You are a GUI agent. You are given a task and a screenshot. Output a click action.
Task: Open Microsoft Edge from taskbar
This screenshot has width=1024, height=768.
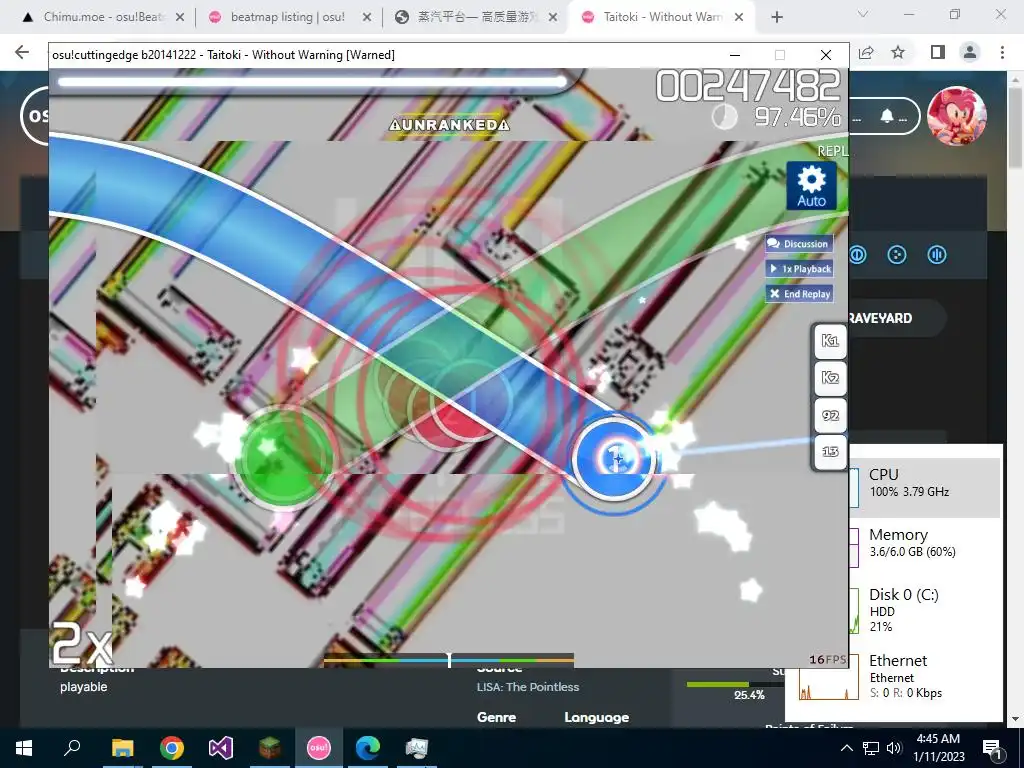click(368, 748)
